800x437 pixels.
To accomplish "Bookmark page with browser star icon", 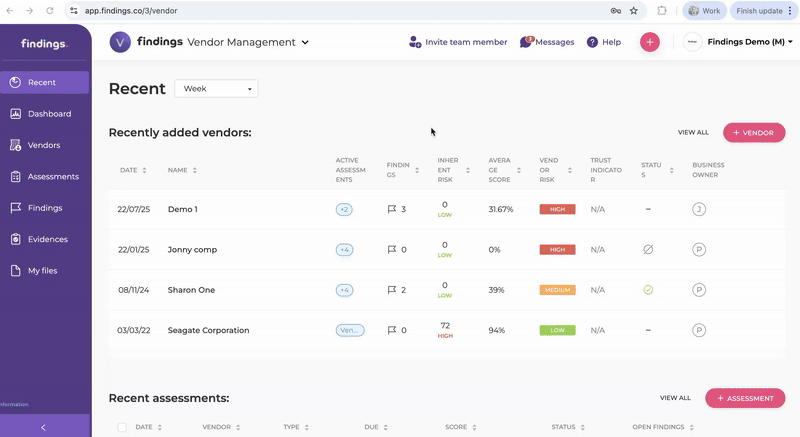I will tap(633, 10).
